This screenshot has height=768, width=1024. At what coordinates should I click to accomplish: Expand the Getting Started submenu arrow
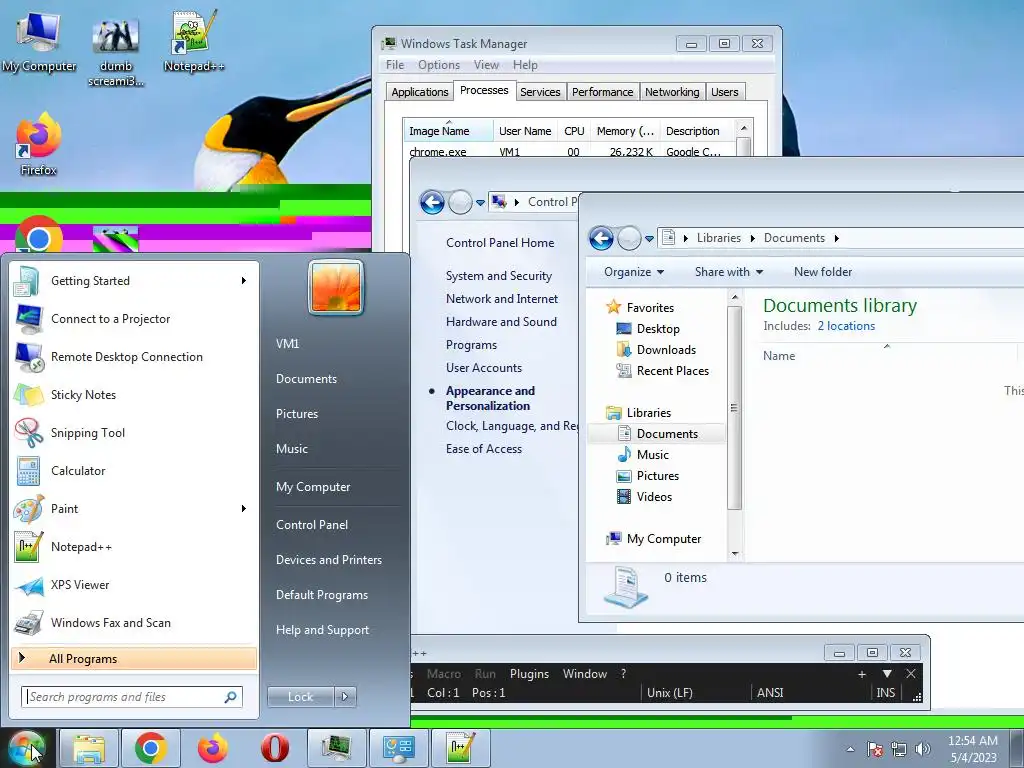click(x=244, y=281)
